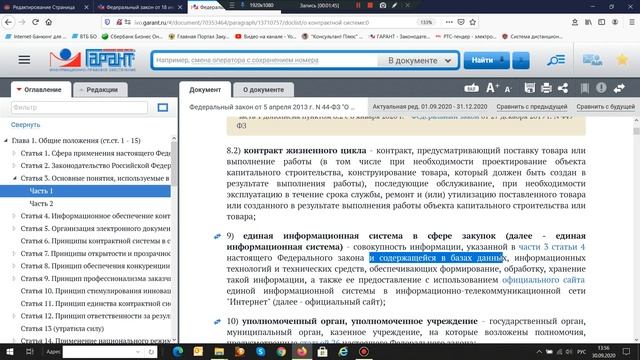Increase document font size with A+
Viewport: 640px width, 360px height.
pyautogui.click(x=492, y=88)
